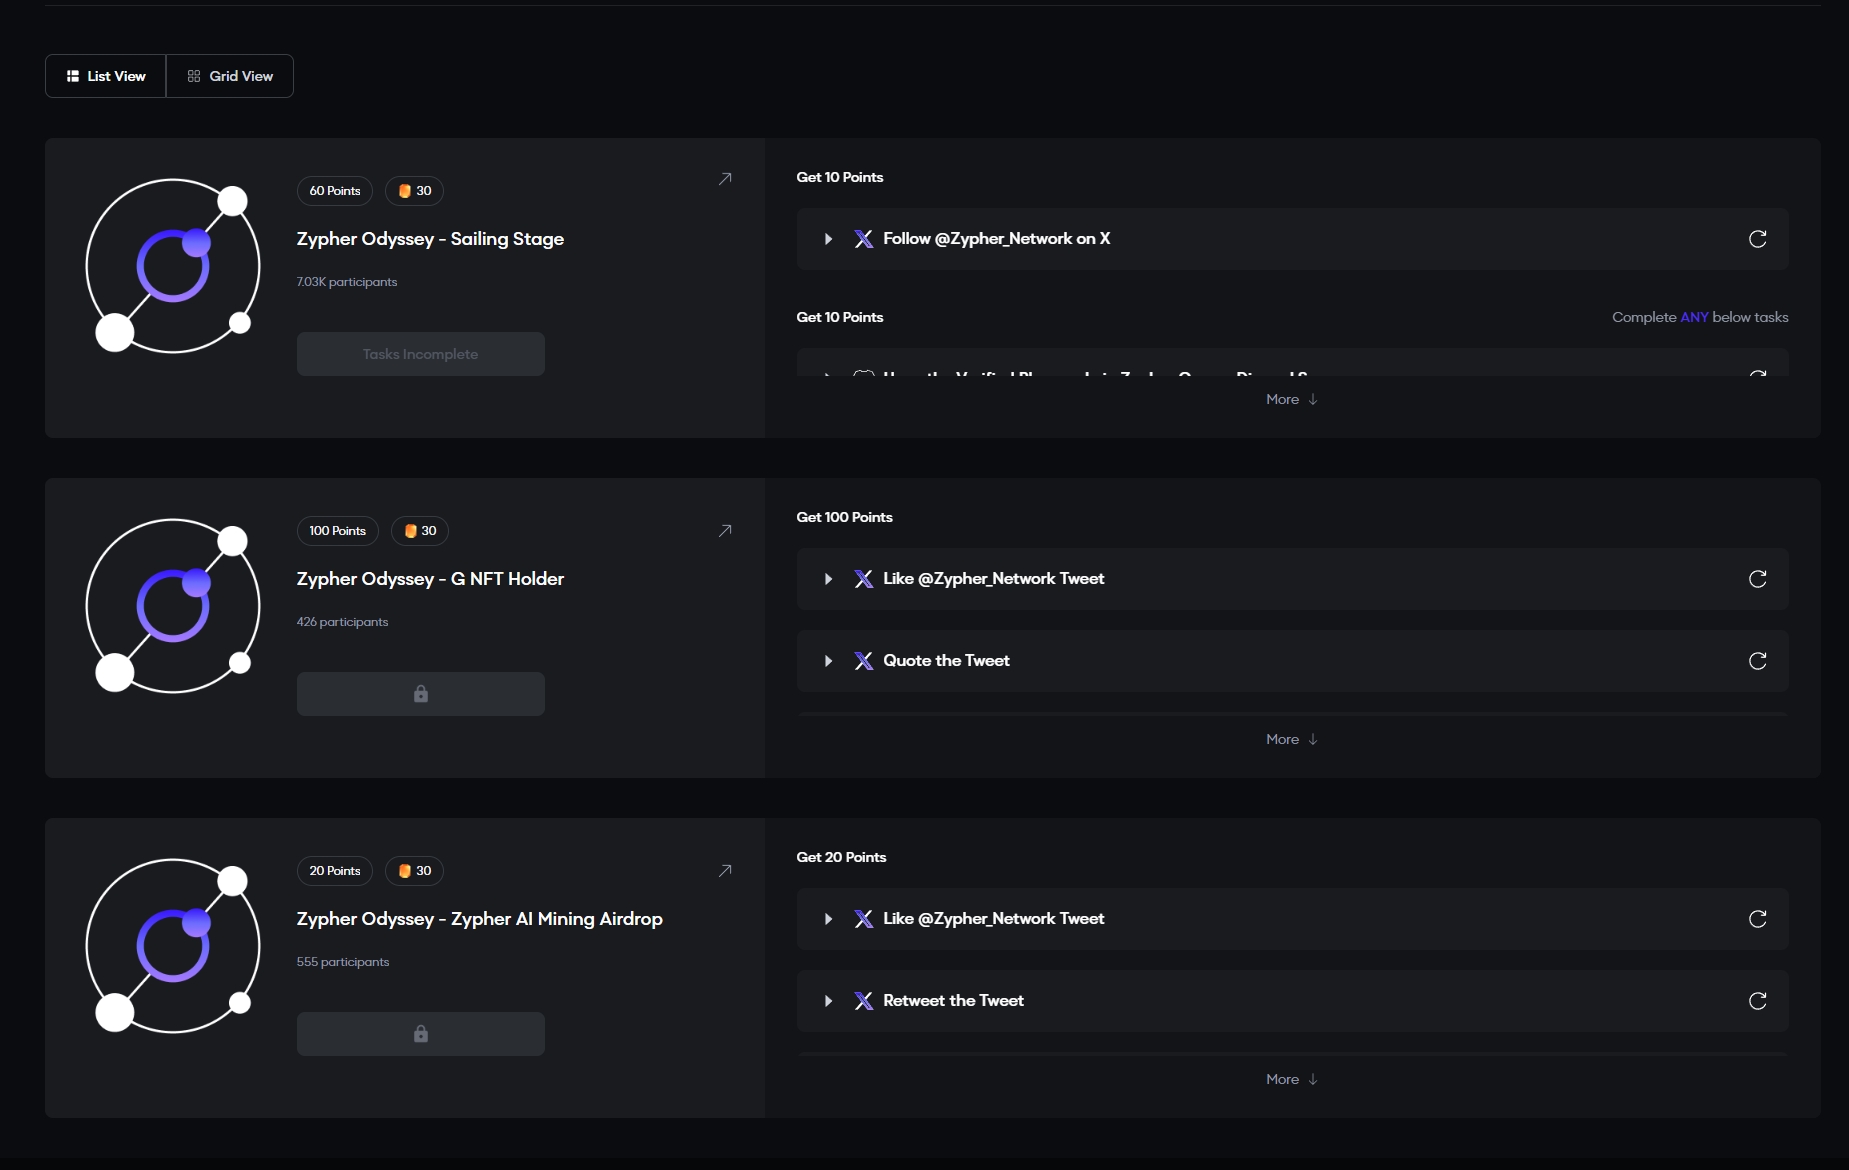The image size is (1849, 1170).
Task: Click the locked button for G NFT Holder
Action: 420,694
